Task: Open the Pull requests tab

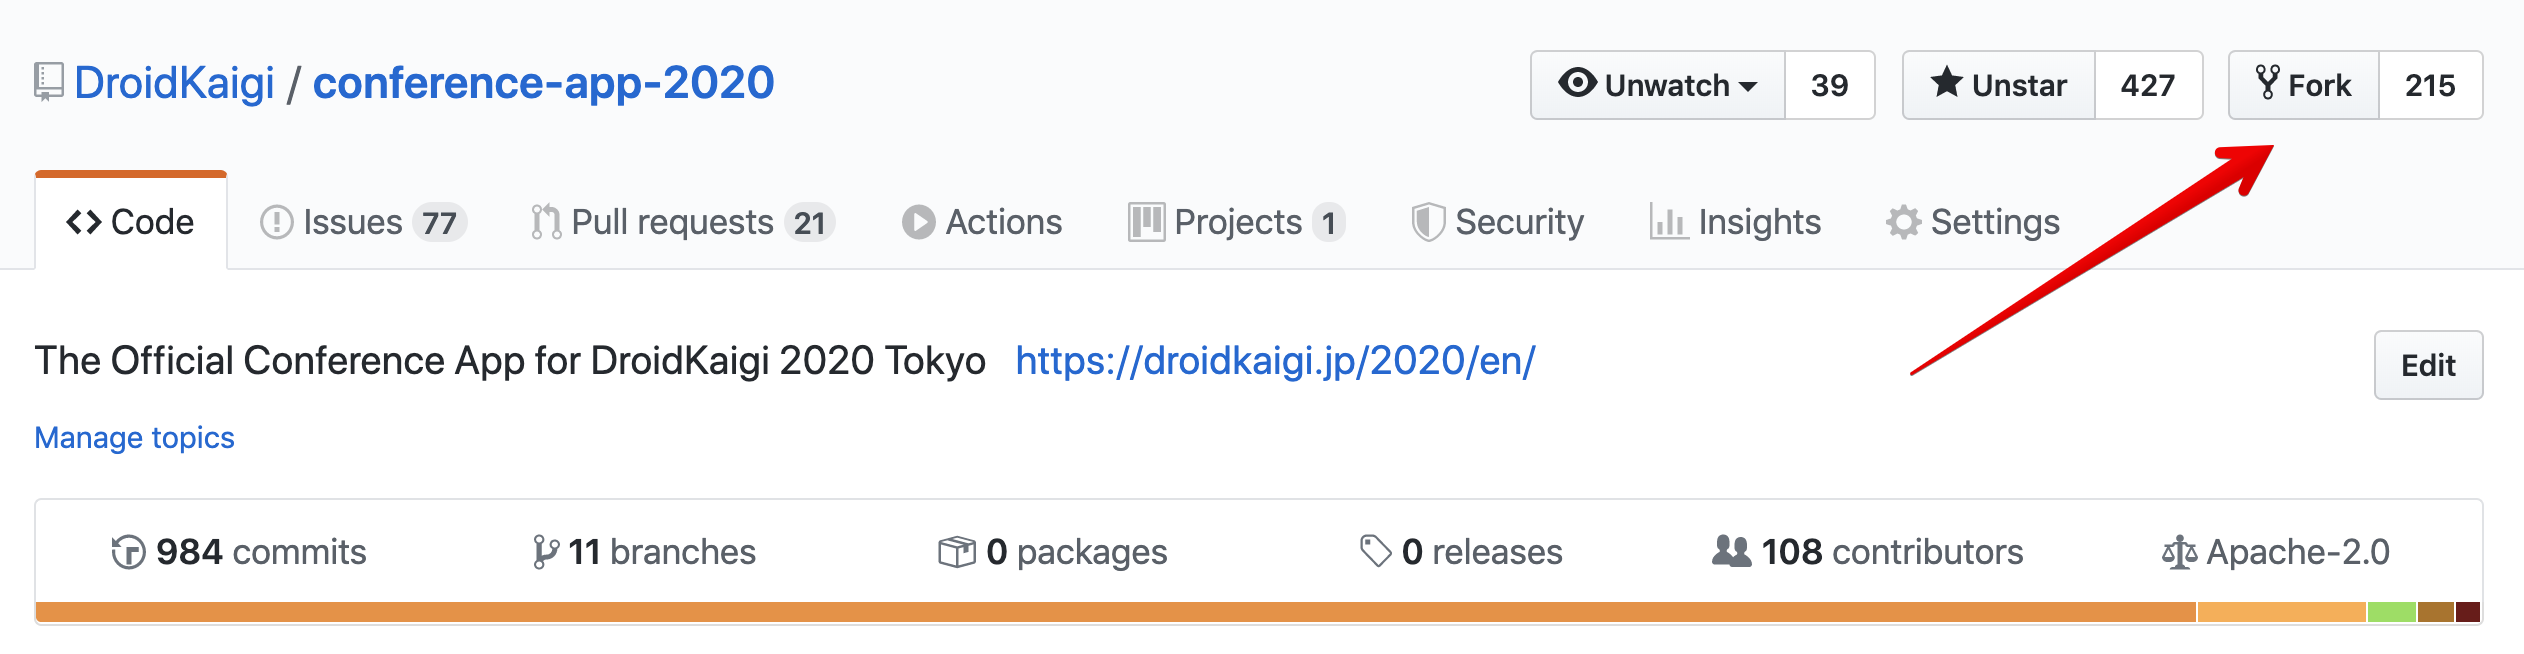Action: point(683,222)
